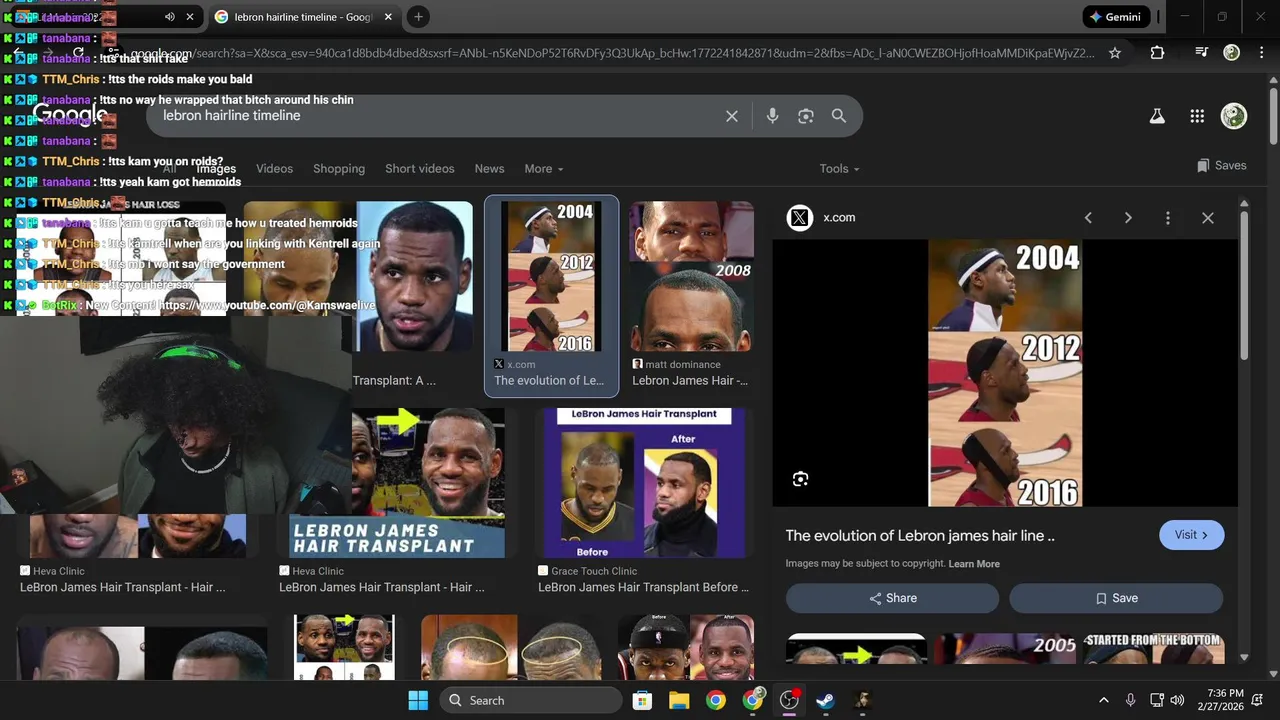Open the 2005 related image thumbnail
1280x720 pixels.
click(x=1006, y=648)
